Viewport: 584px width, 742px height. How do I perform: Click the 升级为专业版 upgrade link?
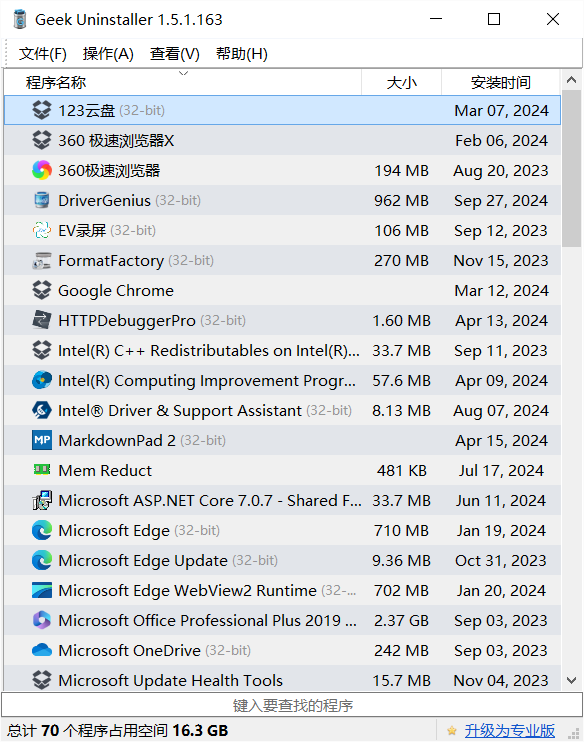509,731
